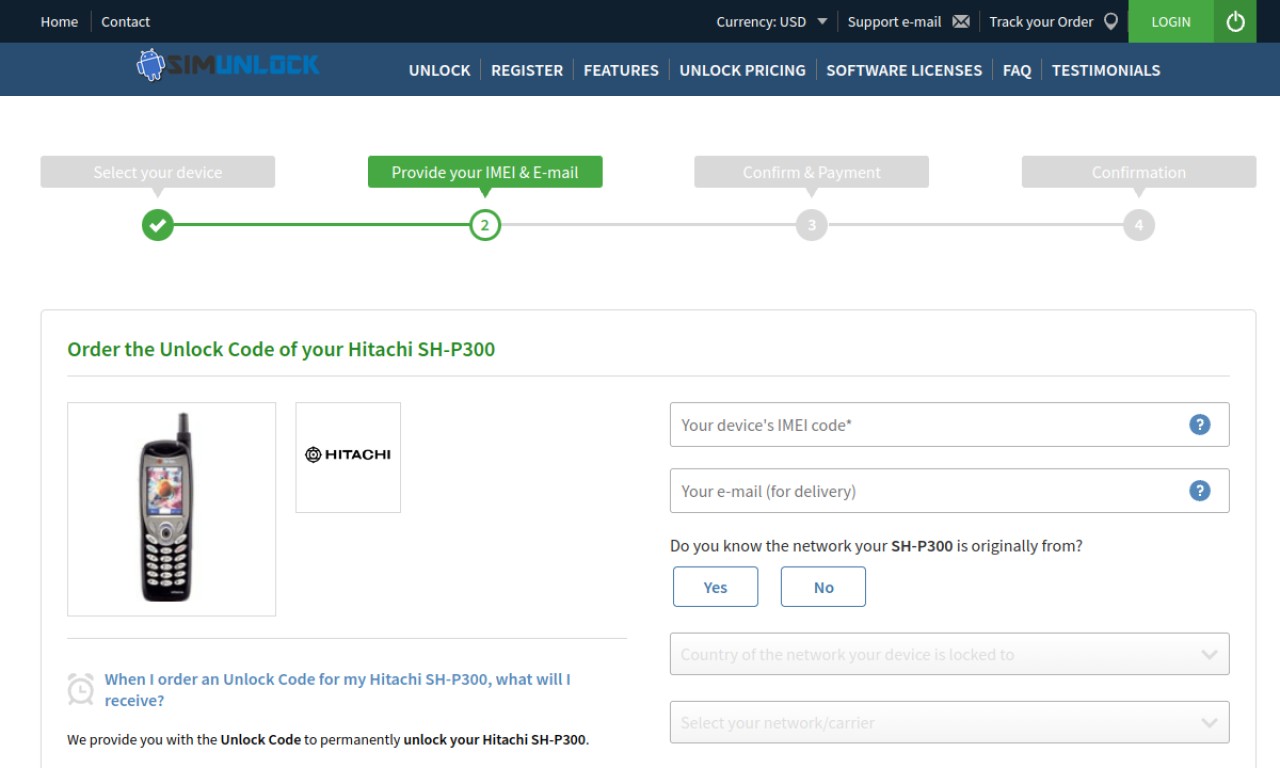
Task: Open the Contact link in top bar
Action: point(125,21)
